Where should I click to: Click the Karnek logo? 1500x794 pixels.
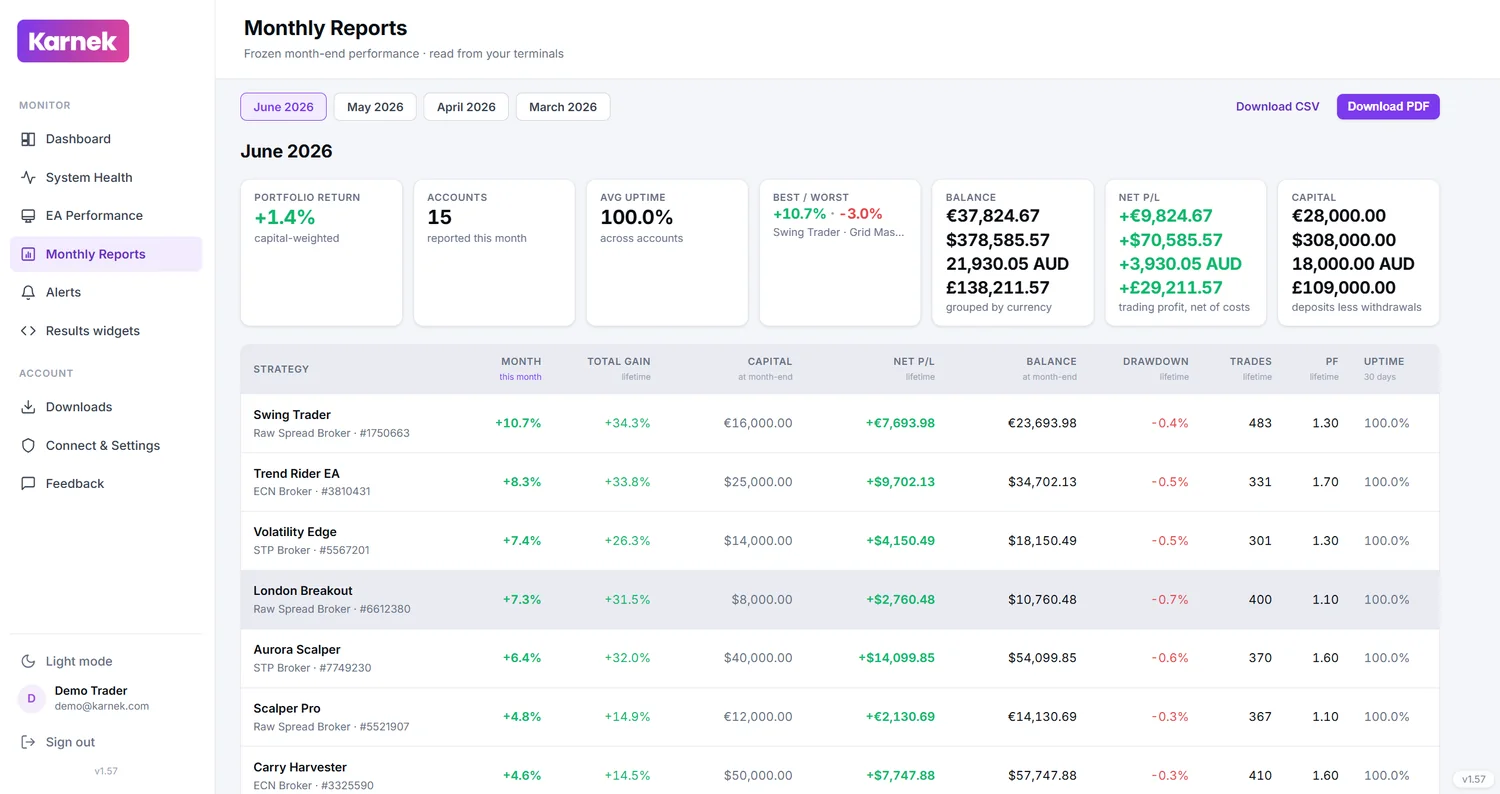[73, 41]
